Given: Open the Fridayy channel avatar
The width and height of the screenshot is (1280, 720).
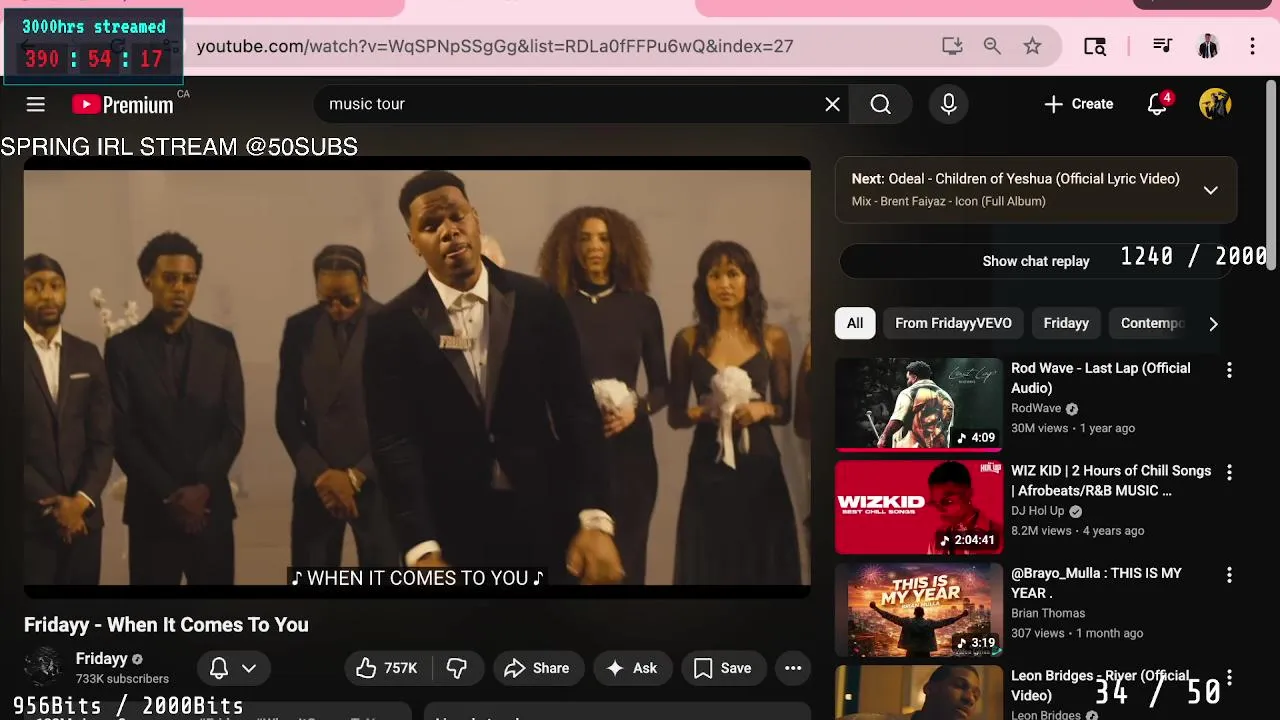Looking at the screenshot, I should point(44,667).
